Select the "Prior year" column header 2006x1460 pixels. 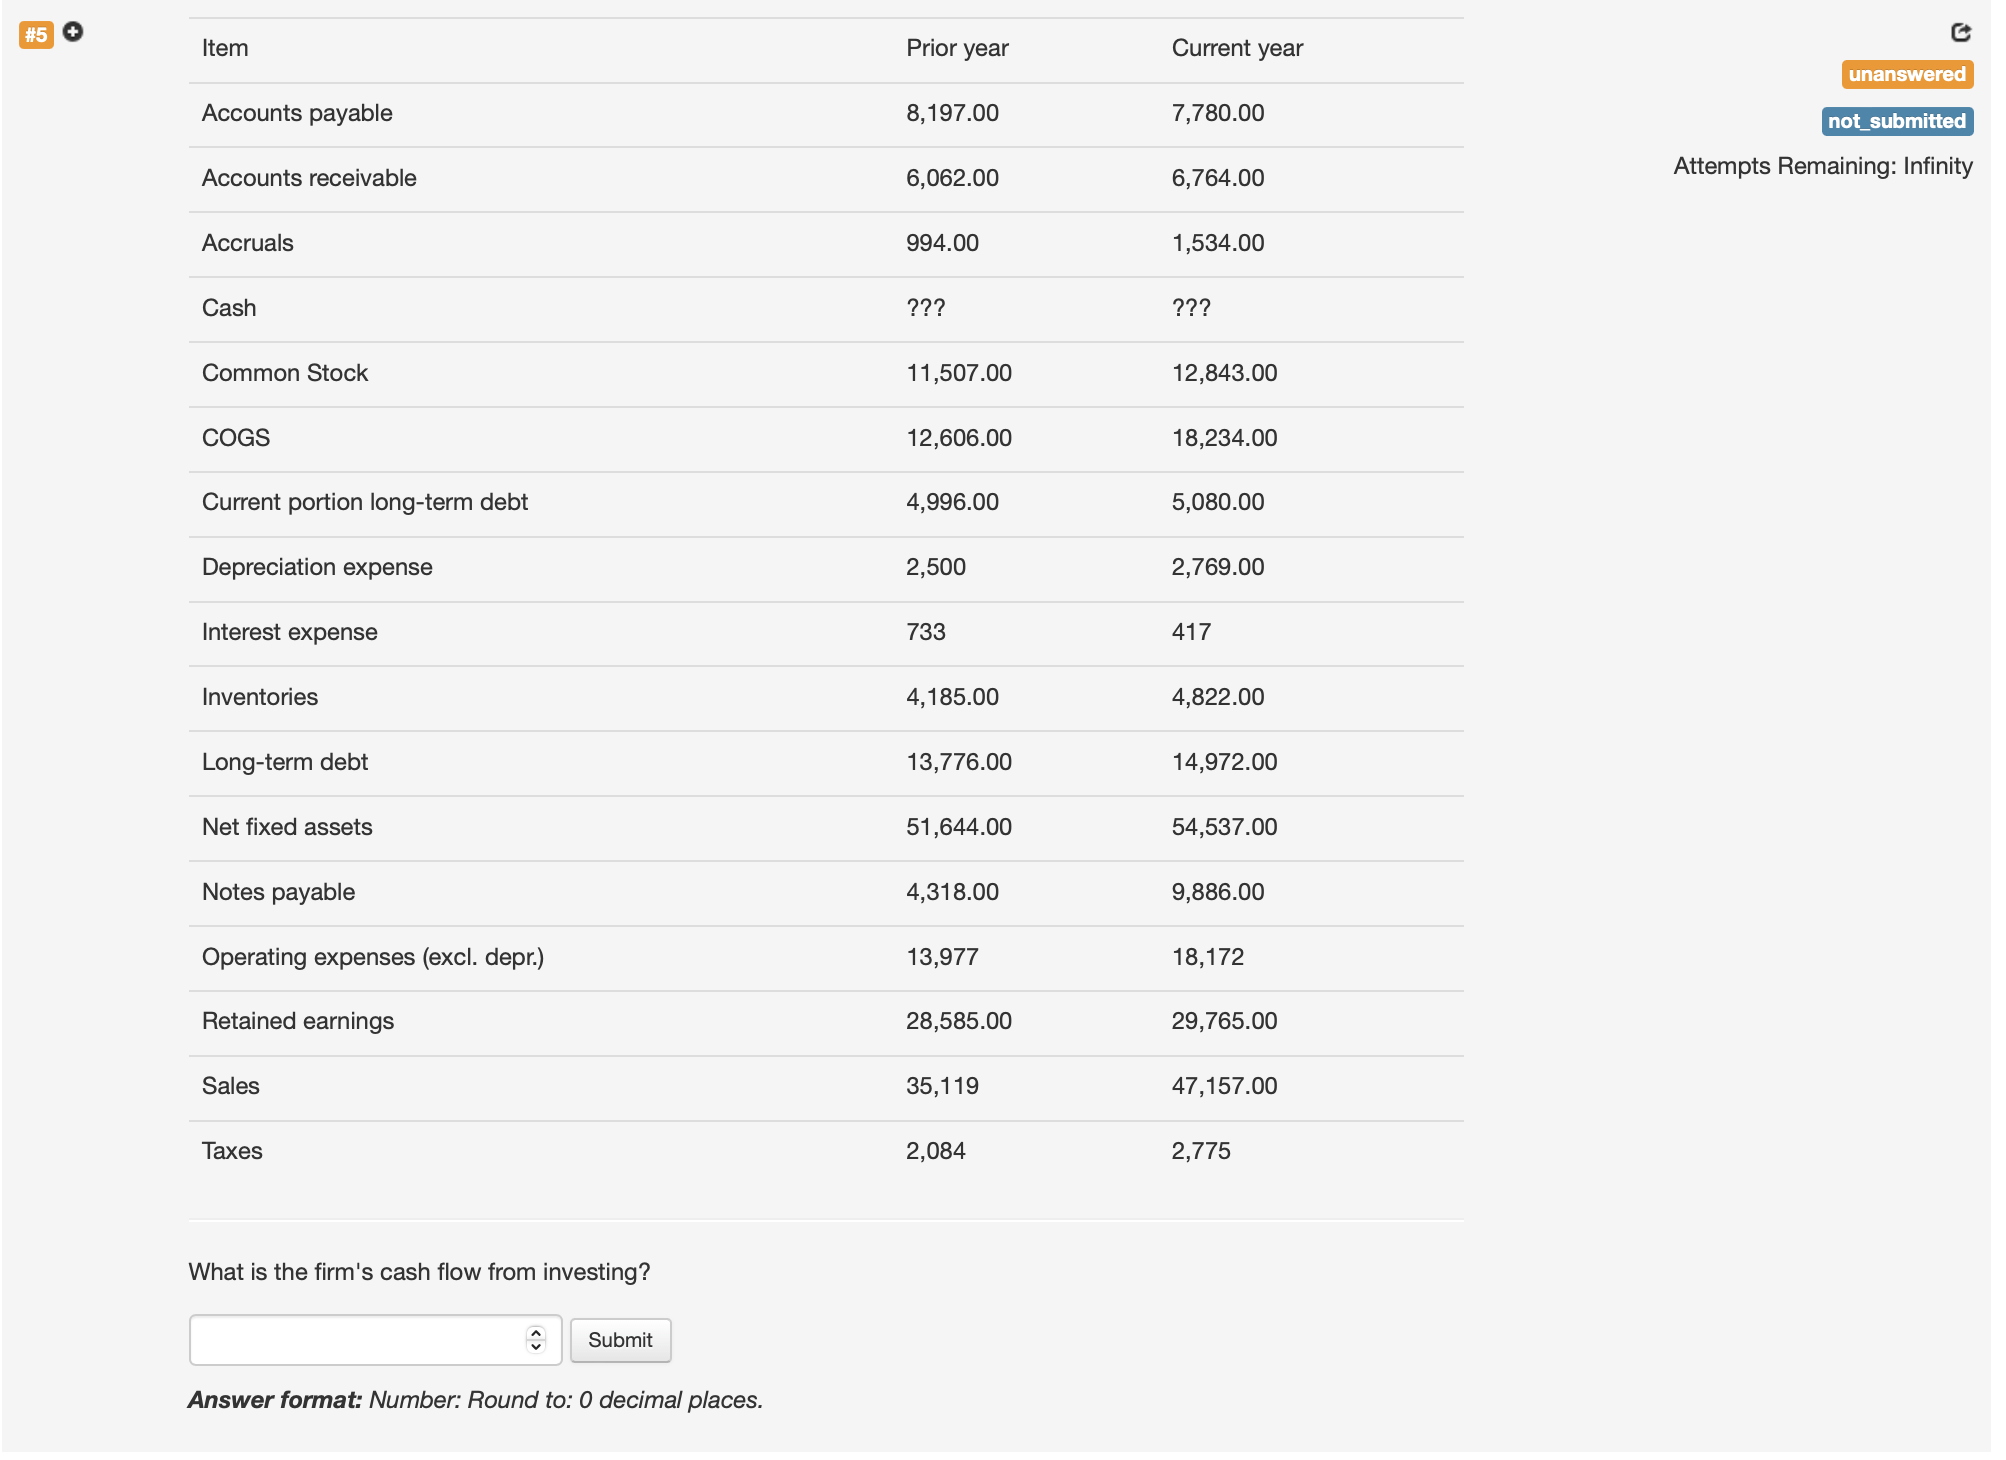pyautogui.click(x=957, y=47)
